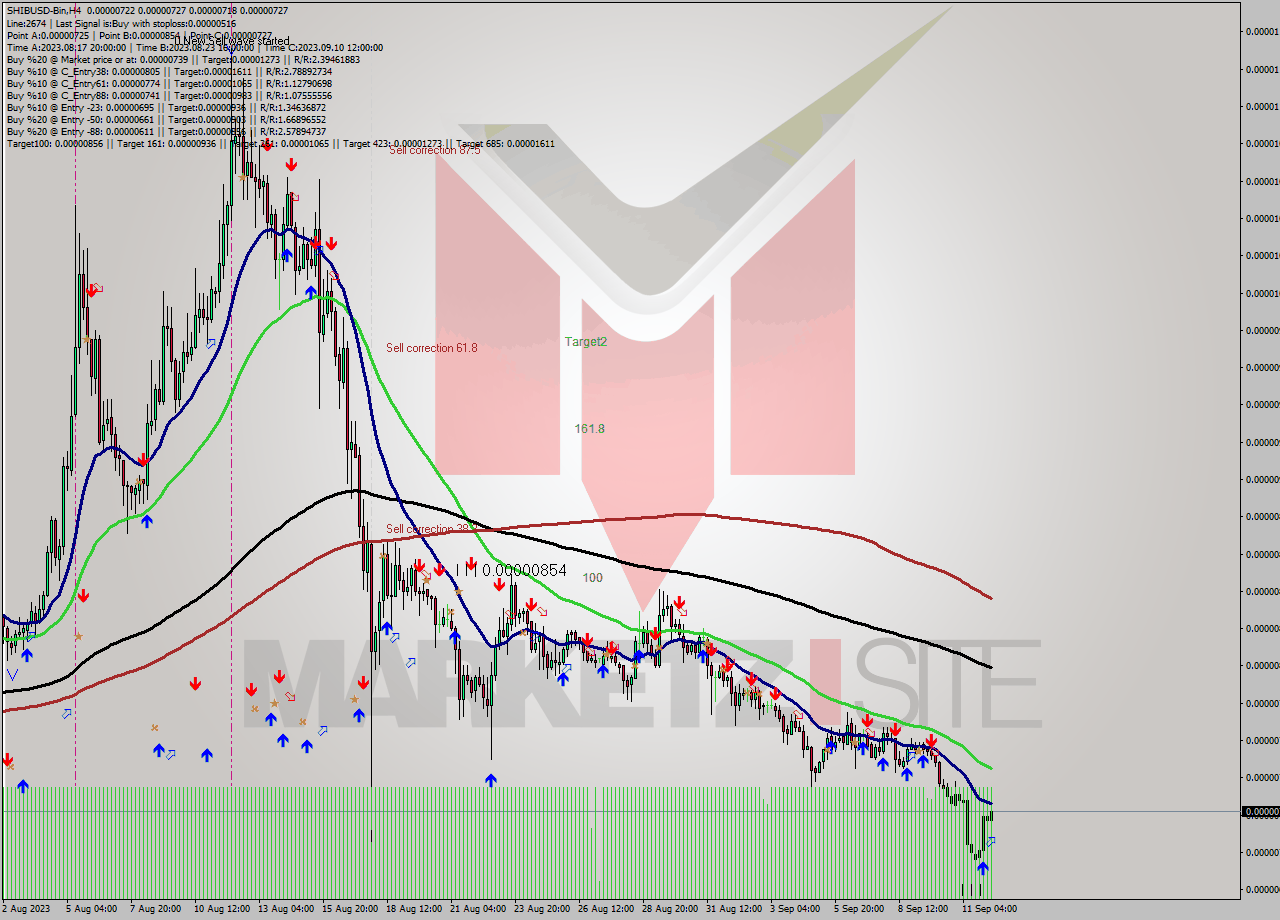The image size is (1280, 920).
Task: Click the 'Target100: 0.00000856' targets line
Action: click(280, 143)
